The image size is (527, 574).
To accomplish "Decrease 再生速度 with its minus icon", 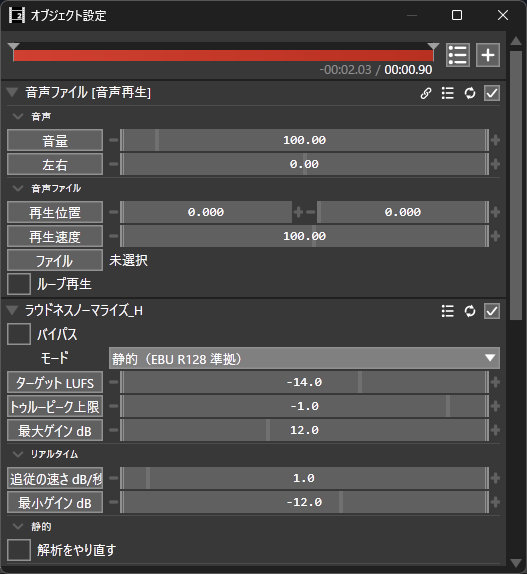I will click(x=114, y=236).
